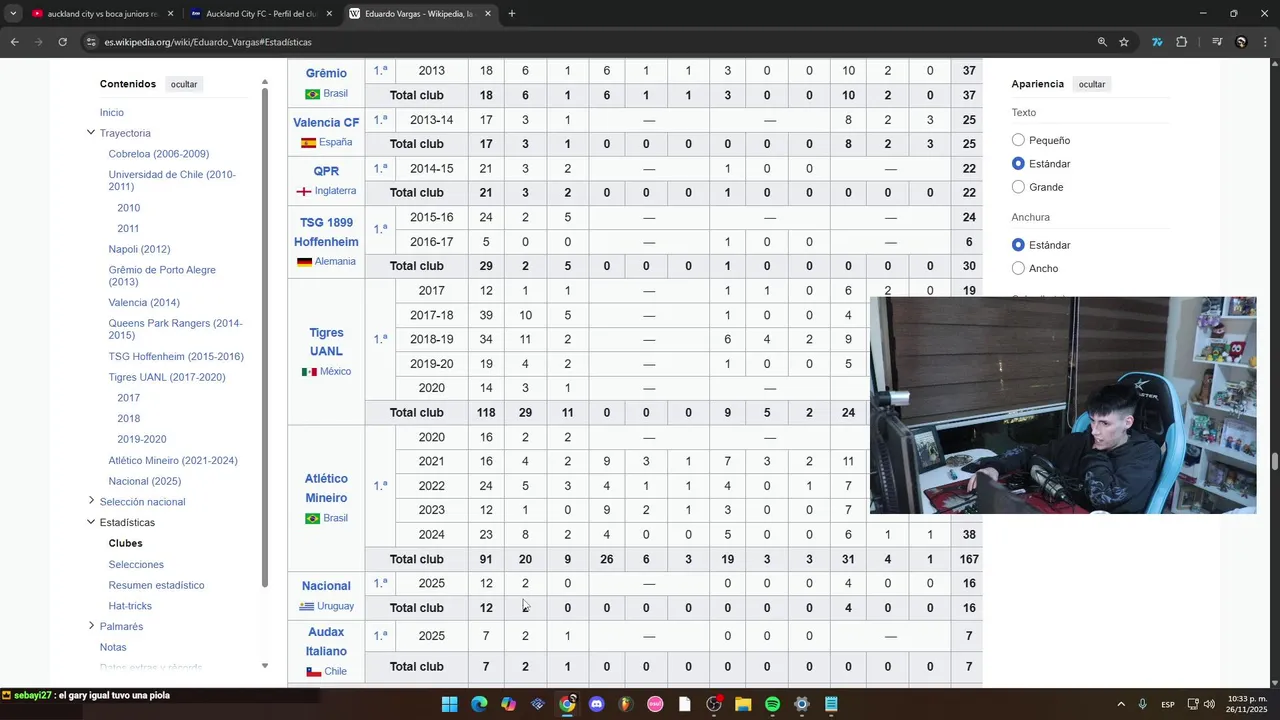
Task: Open the site information icon in address bar
Action: click(x=91, y=42)
